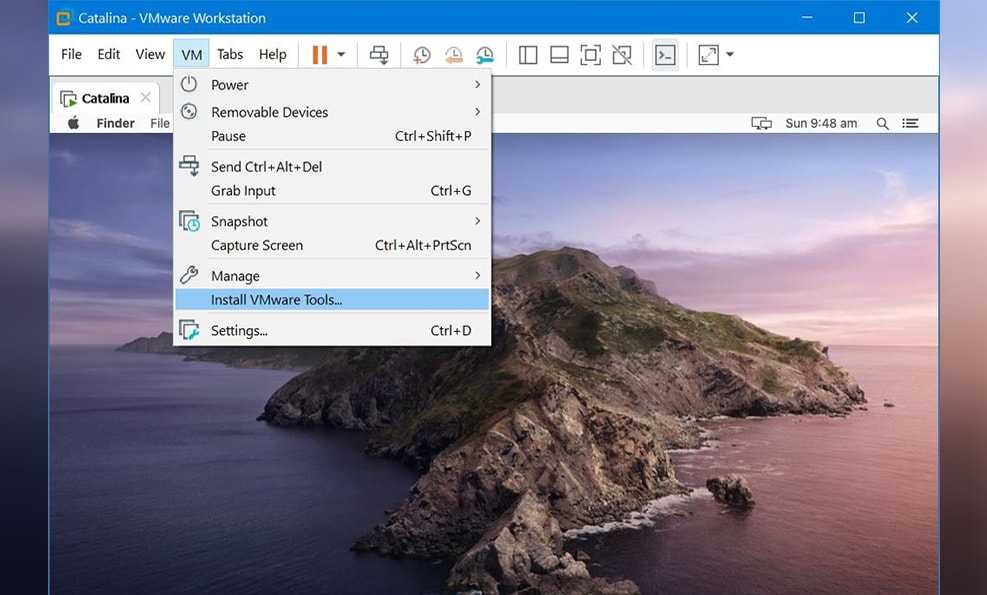987x595 pixels.
Task: Select Install VMware Tools menu entry
Action: [276, 300]
